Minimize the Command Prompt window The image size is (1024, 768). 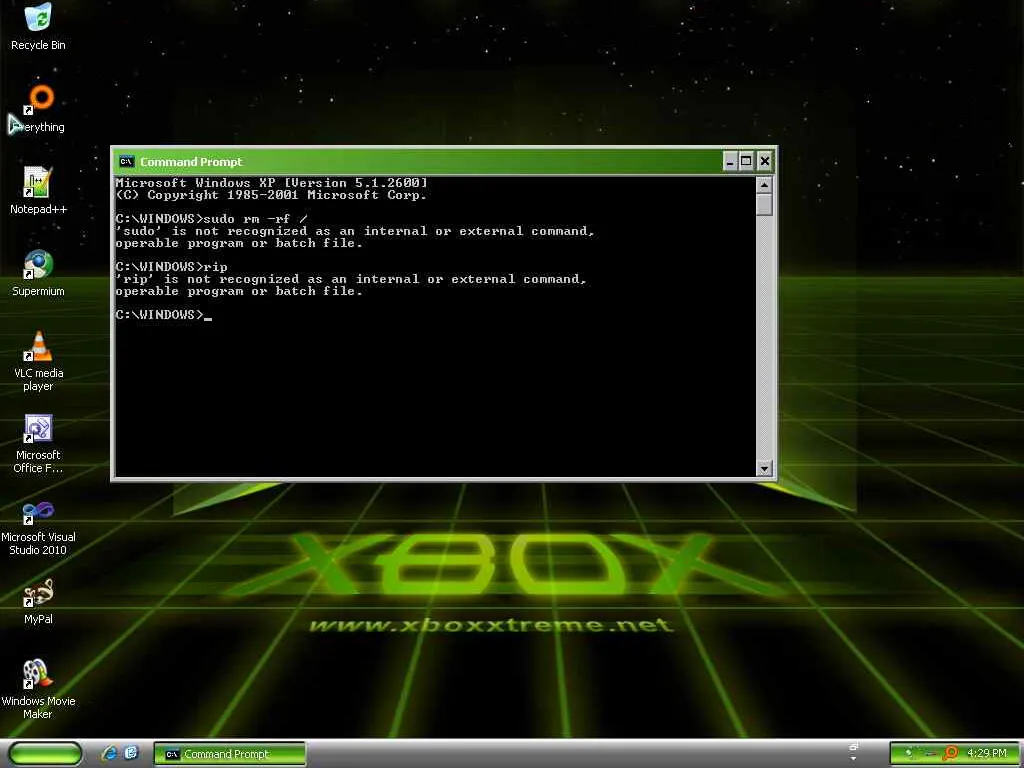[730, 161]
